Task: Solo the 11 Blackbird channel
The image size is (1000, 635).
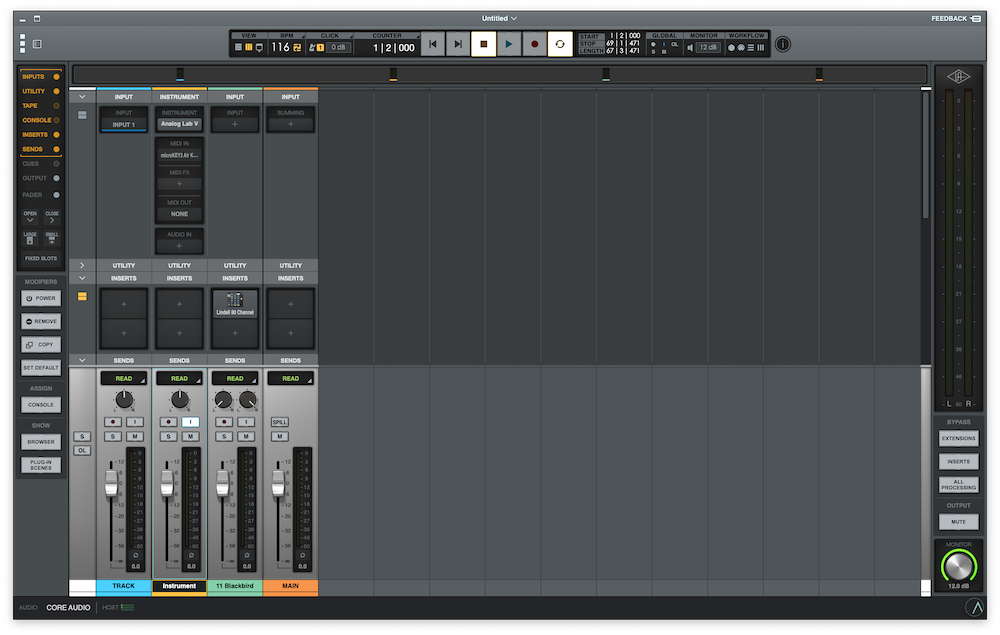Action: point(224,436)
